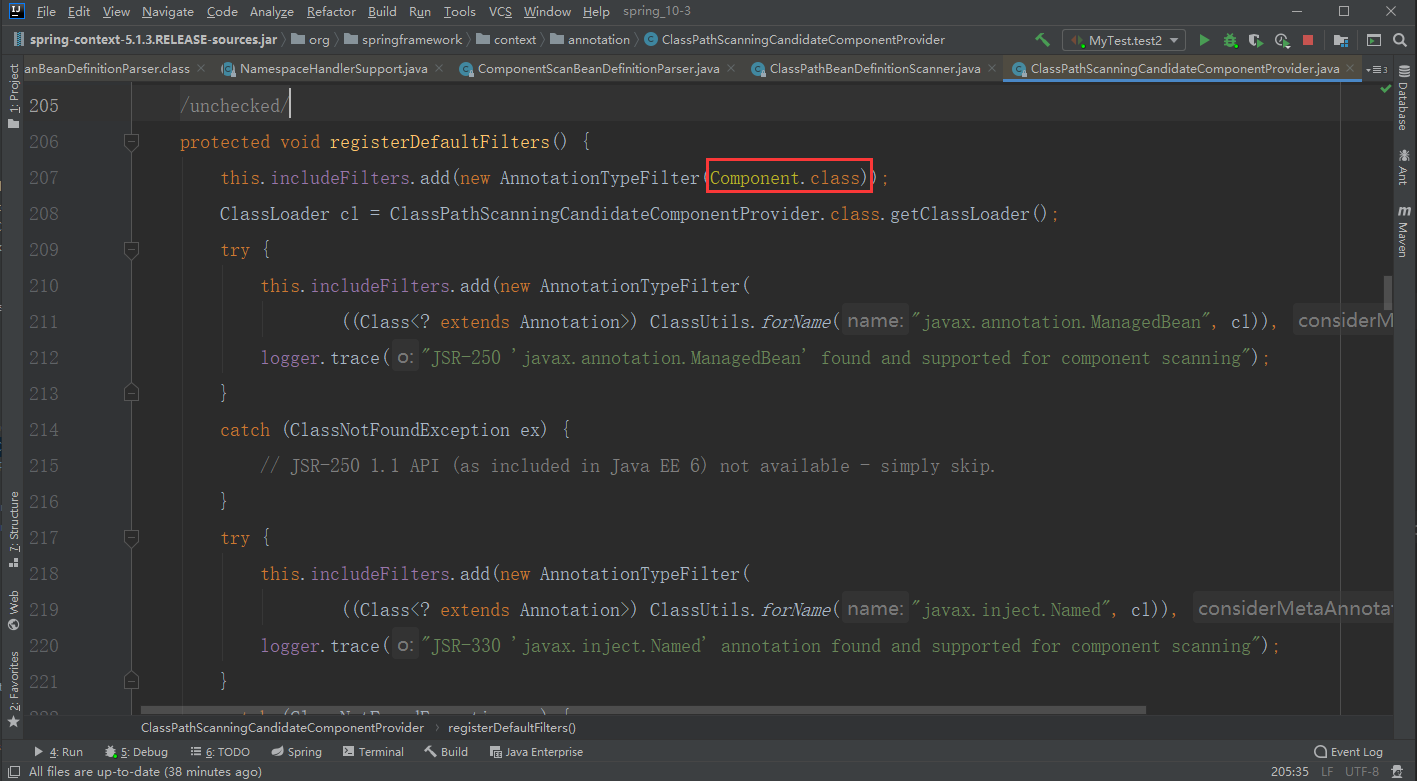This screenshot has width=1417, height=781.
Task: Click the spring-context-5.1.3.RELEASE-sources.jar breadcrumb
Action: [143, 40]
